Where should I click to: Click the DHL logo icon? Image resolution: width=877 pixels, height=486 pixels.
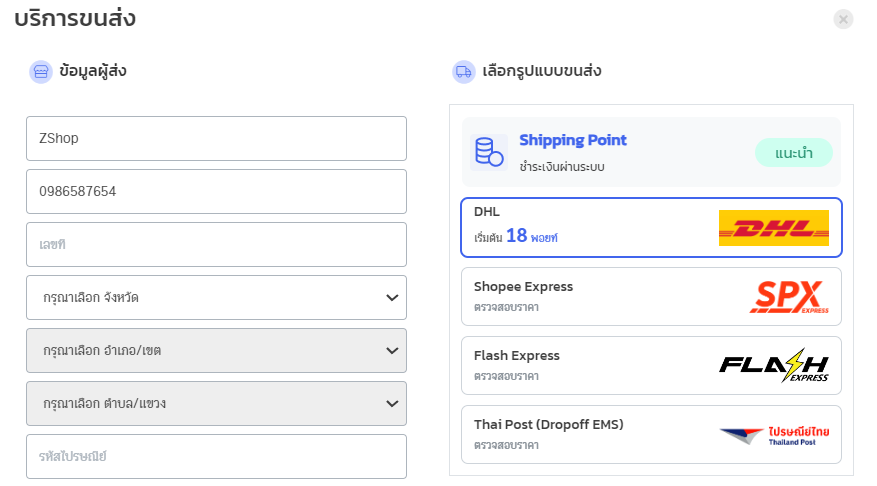[773, 228]
